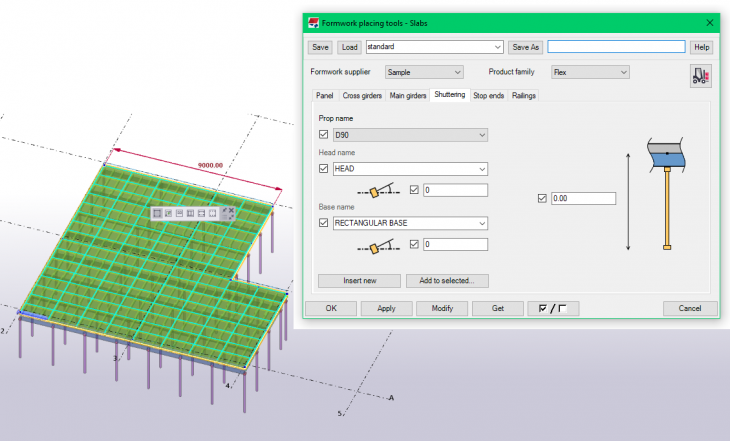Open Help for formwork tool
Image resolution: width=730 pixels, height=441 pixels.
(701, 47)
